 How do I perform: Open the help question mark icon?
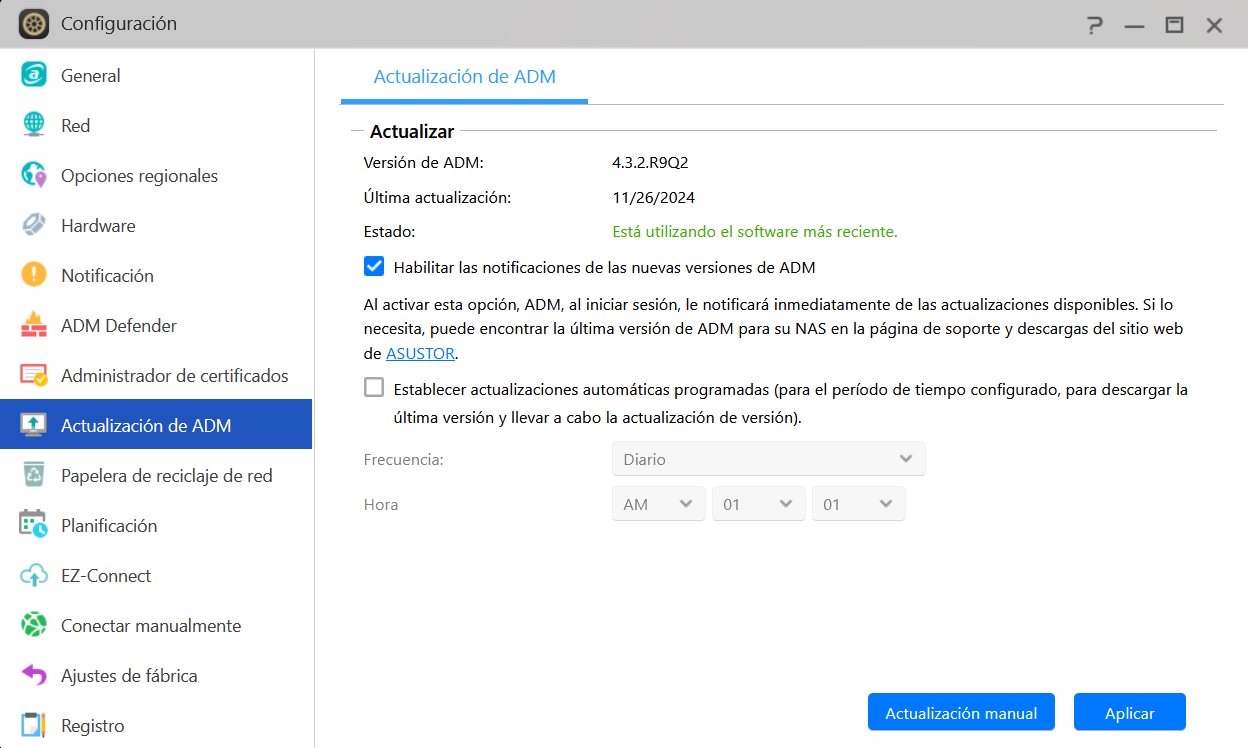1095,25
